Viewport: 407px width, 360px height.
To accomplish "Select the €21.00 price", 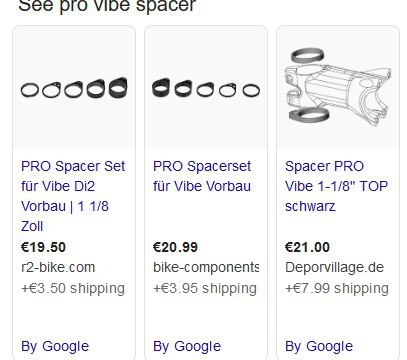I will [x=307, y=247].
